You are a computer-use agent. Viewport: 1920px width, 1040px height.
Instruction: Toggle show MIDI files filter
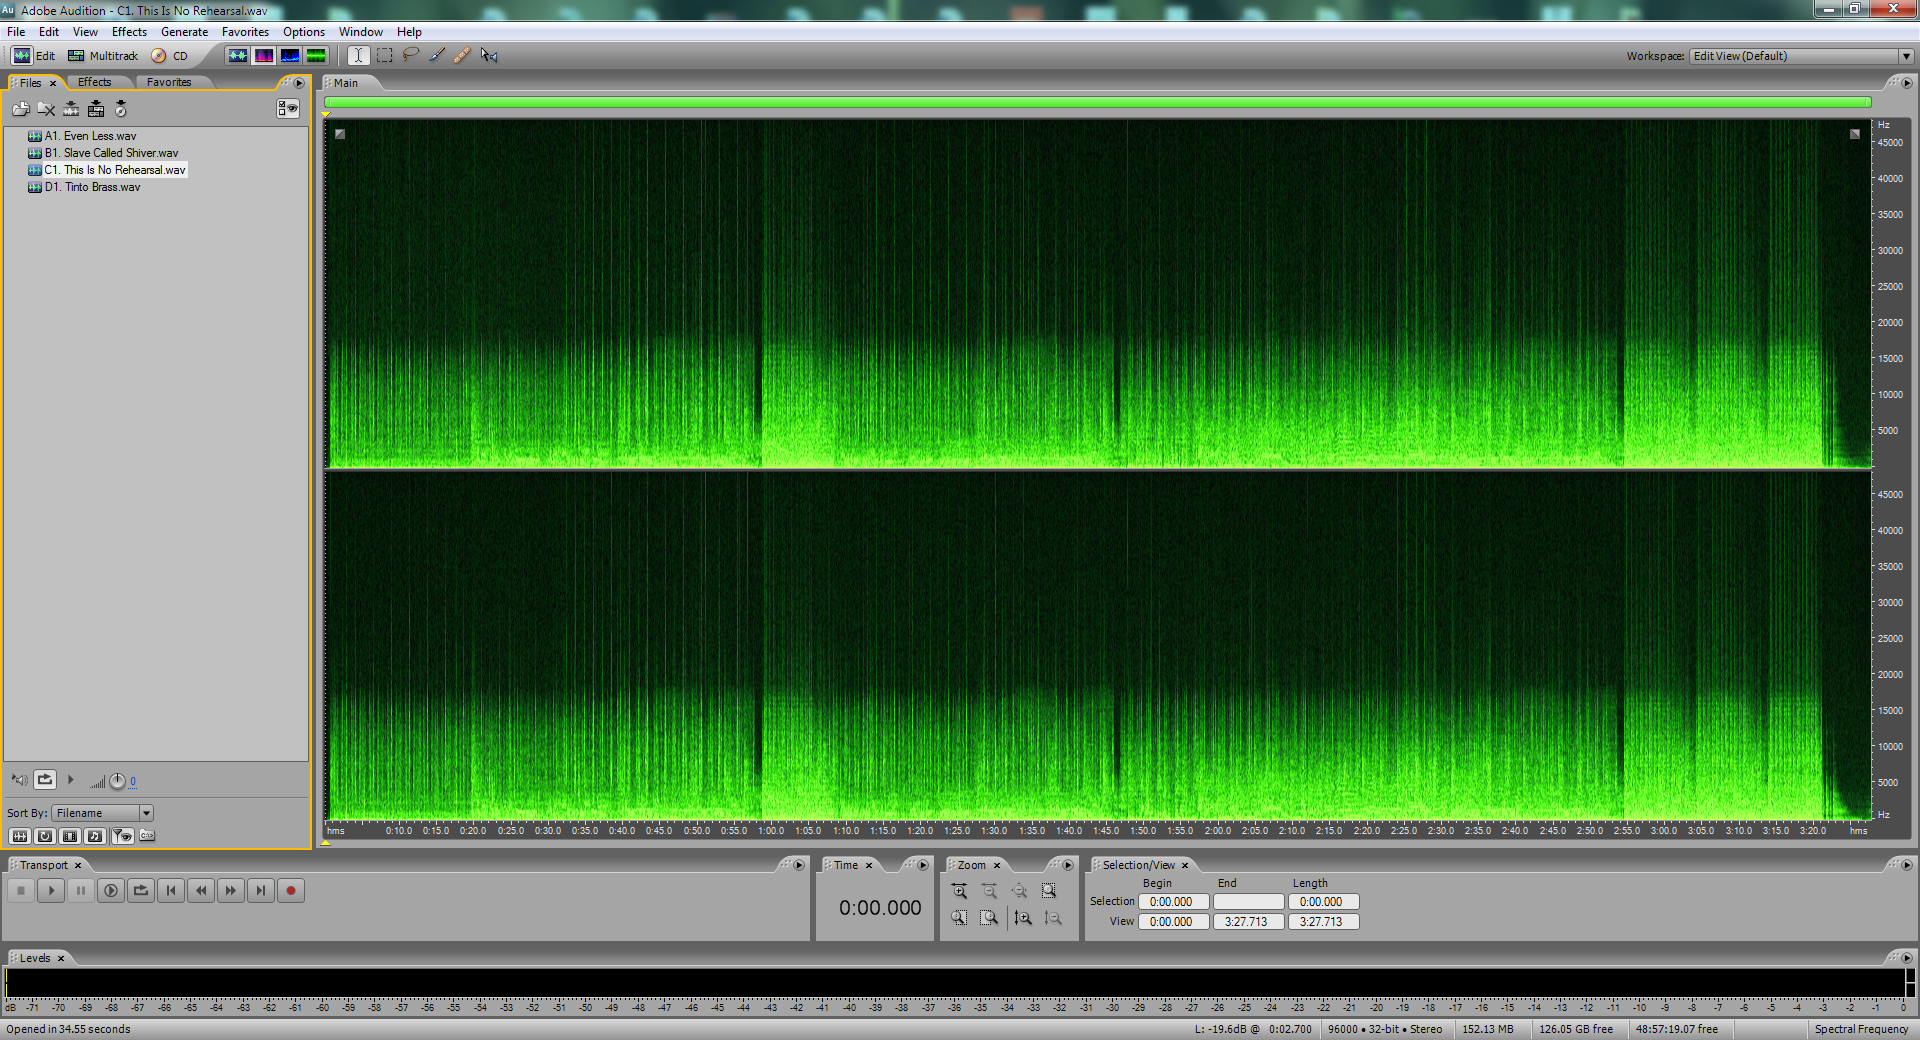95,836
